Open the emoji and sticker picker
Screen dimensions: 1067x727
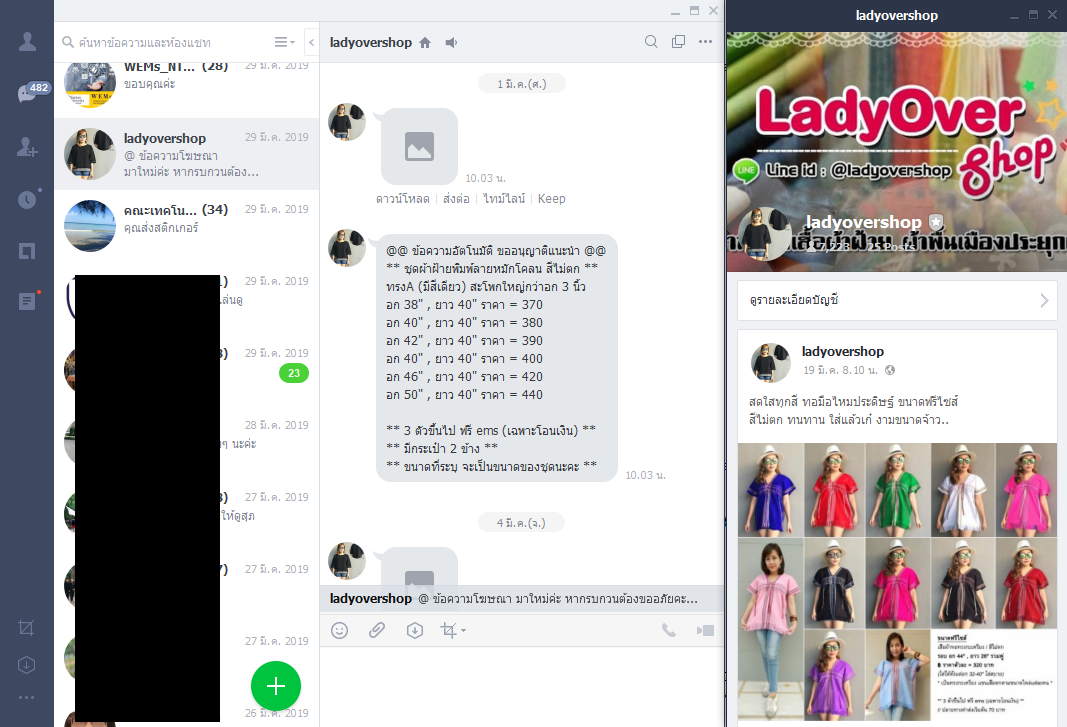pyautogui.click(x=340, y=630)
